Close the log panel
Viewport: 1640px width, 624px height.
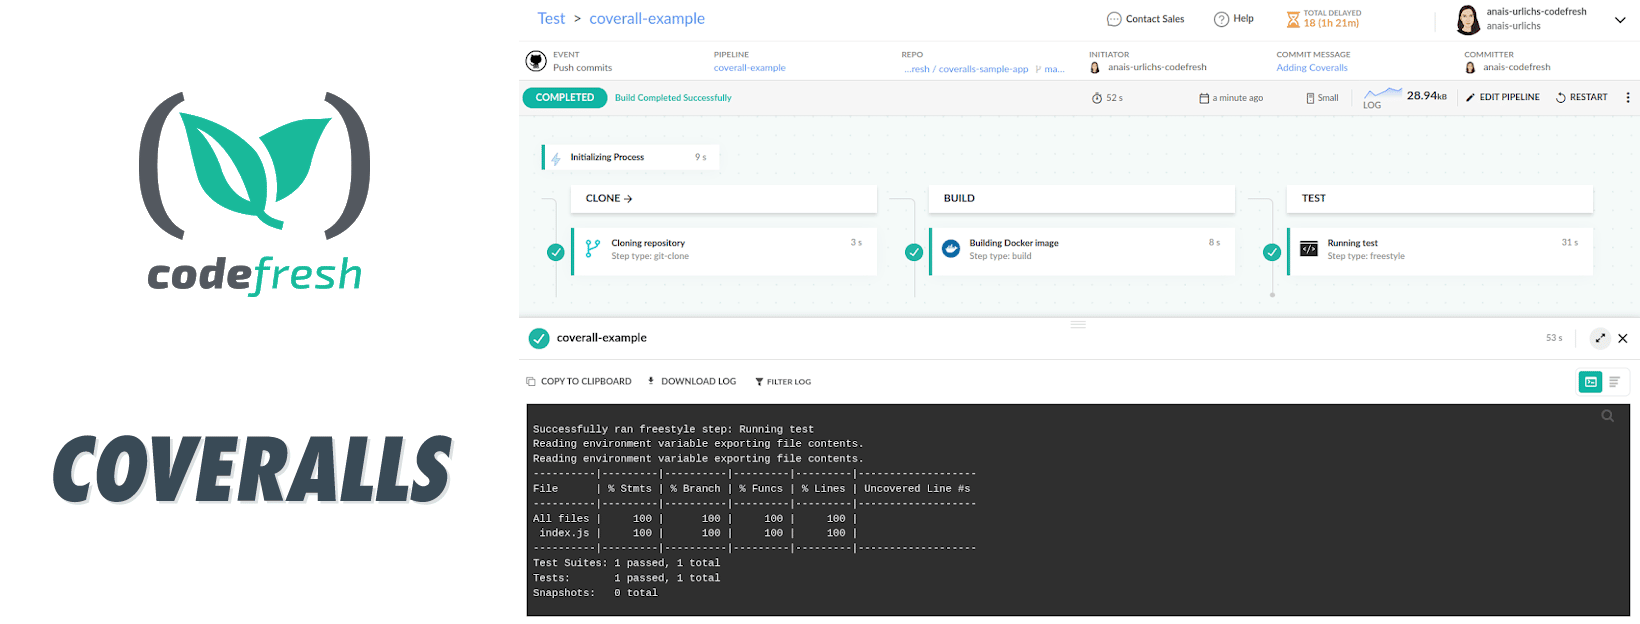point(1623,338)
